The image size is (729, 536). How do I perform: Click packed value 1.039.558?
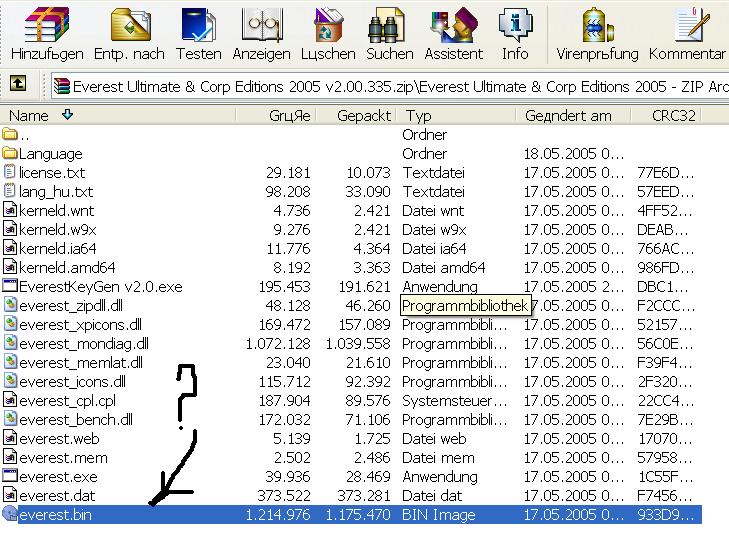358,344
